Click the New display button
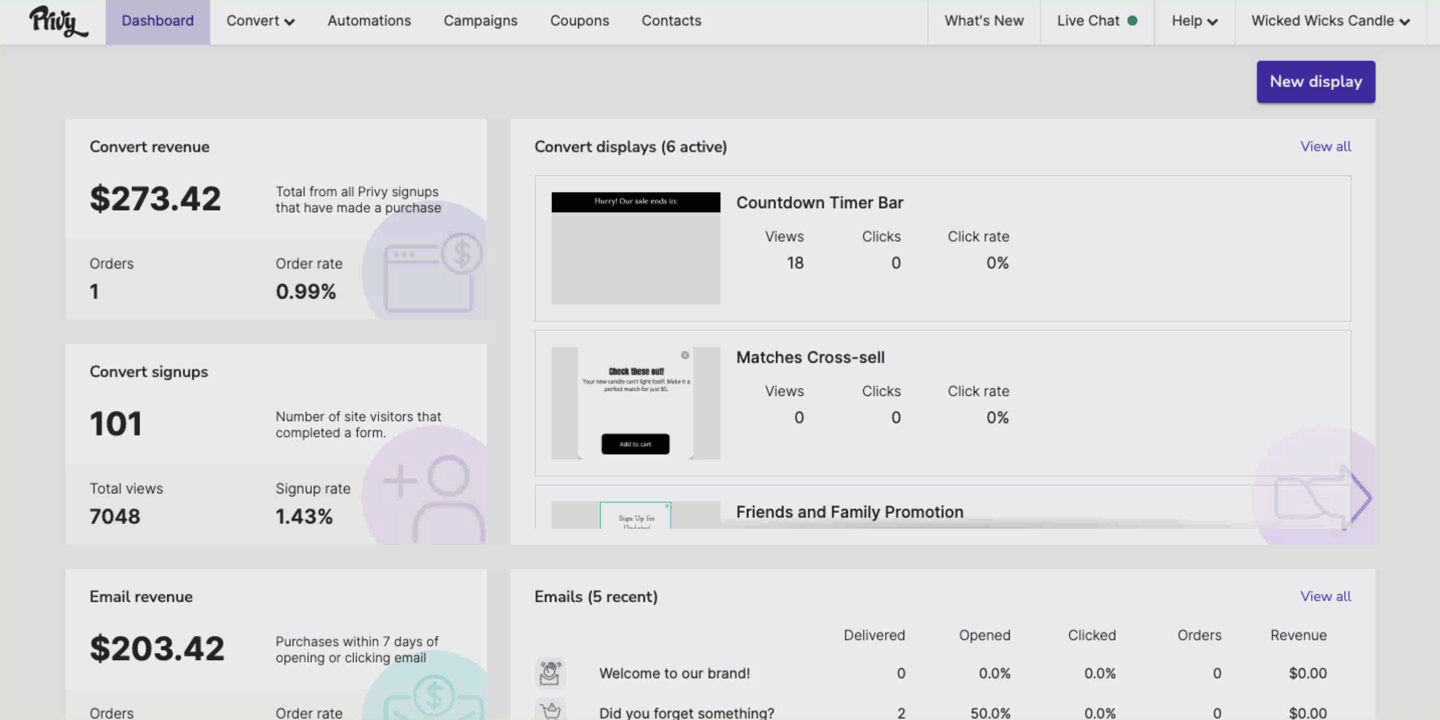This screenshot has height=720, width=1440. coord(1316,82)
